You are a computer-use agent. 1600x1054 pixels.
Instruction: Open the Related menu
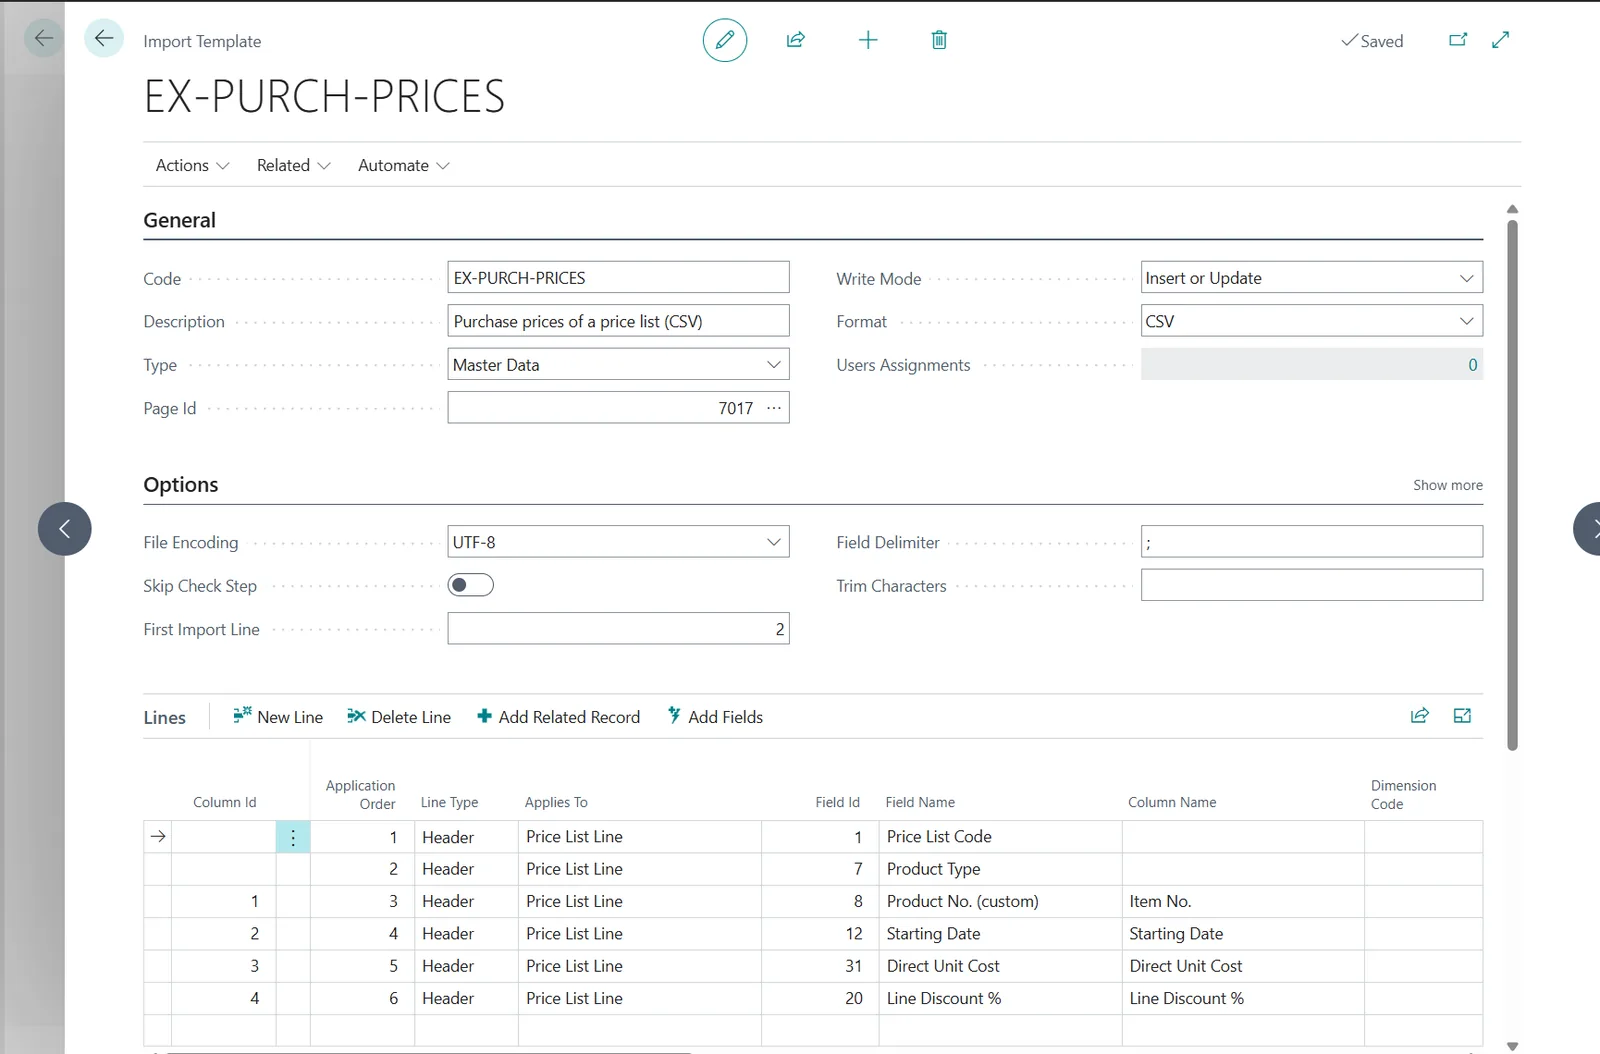[293, 165]
